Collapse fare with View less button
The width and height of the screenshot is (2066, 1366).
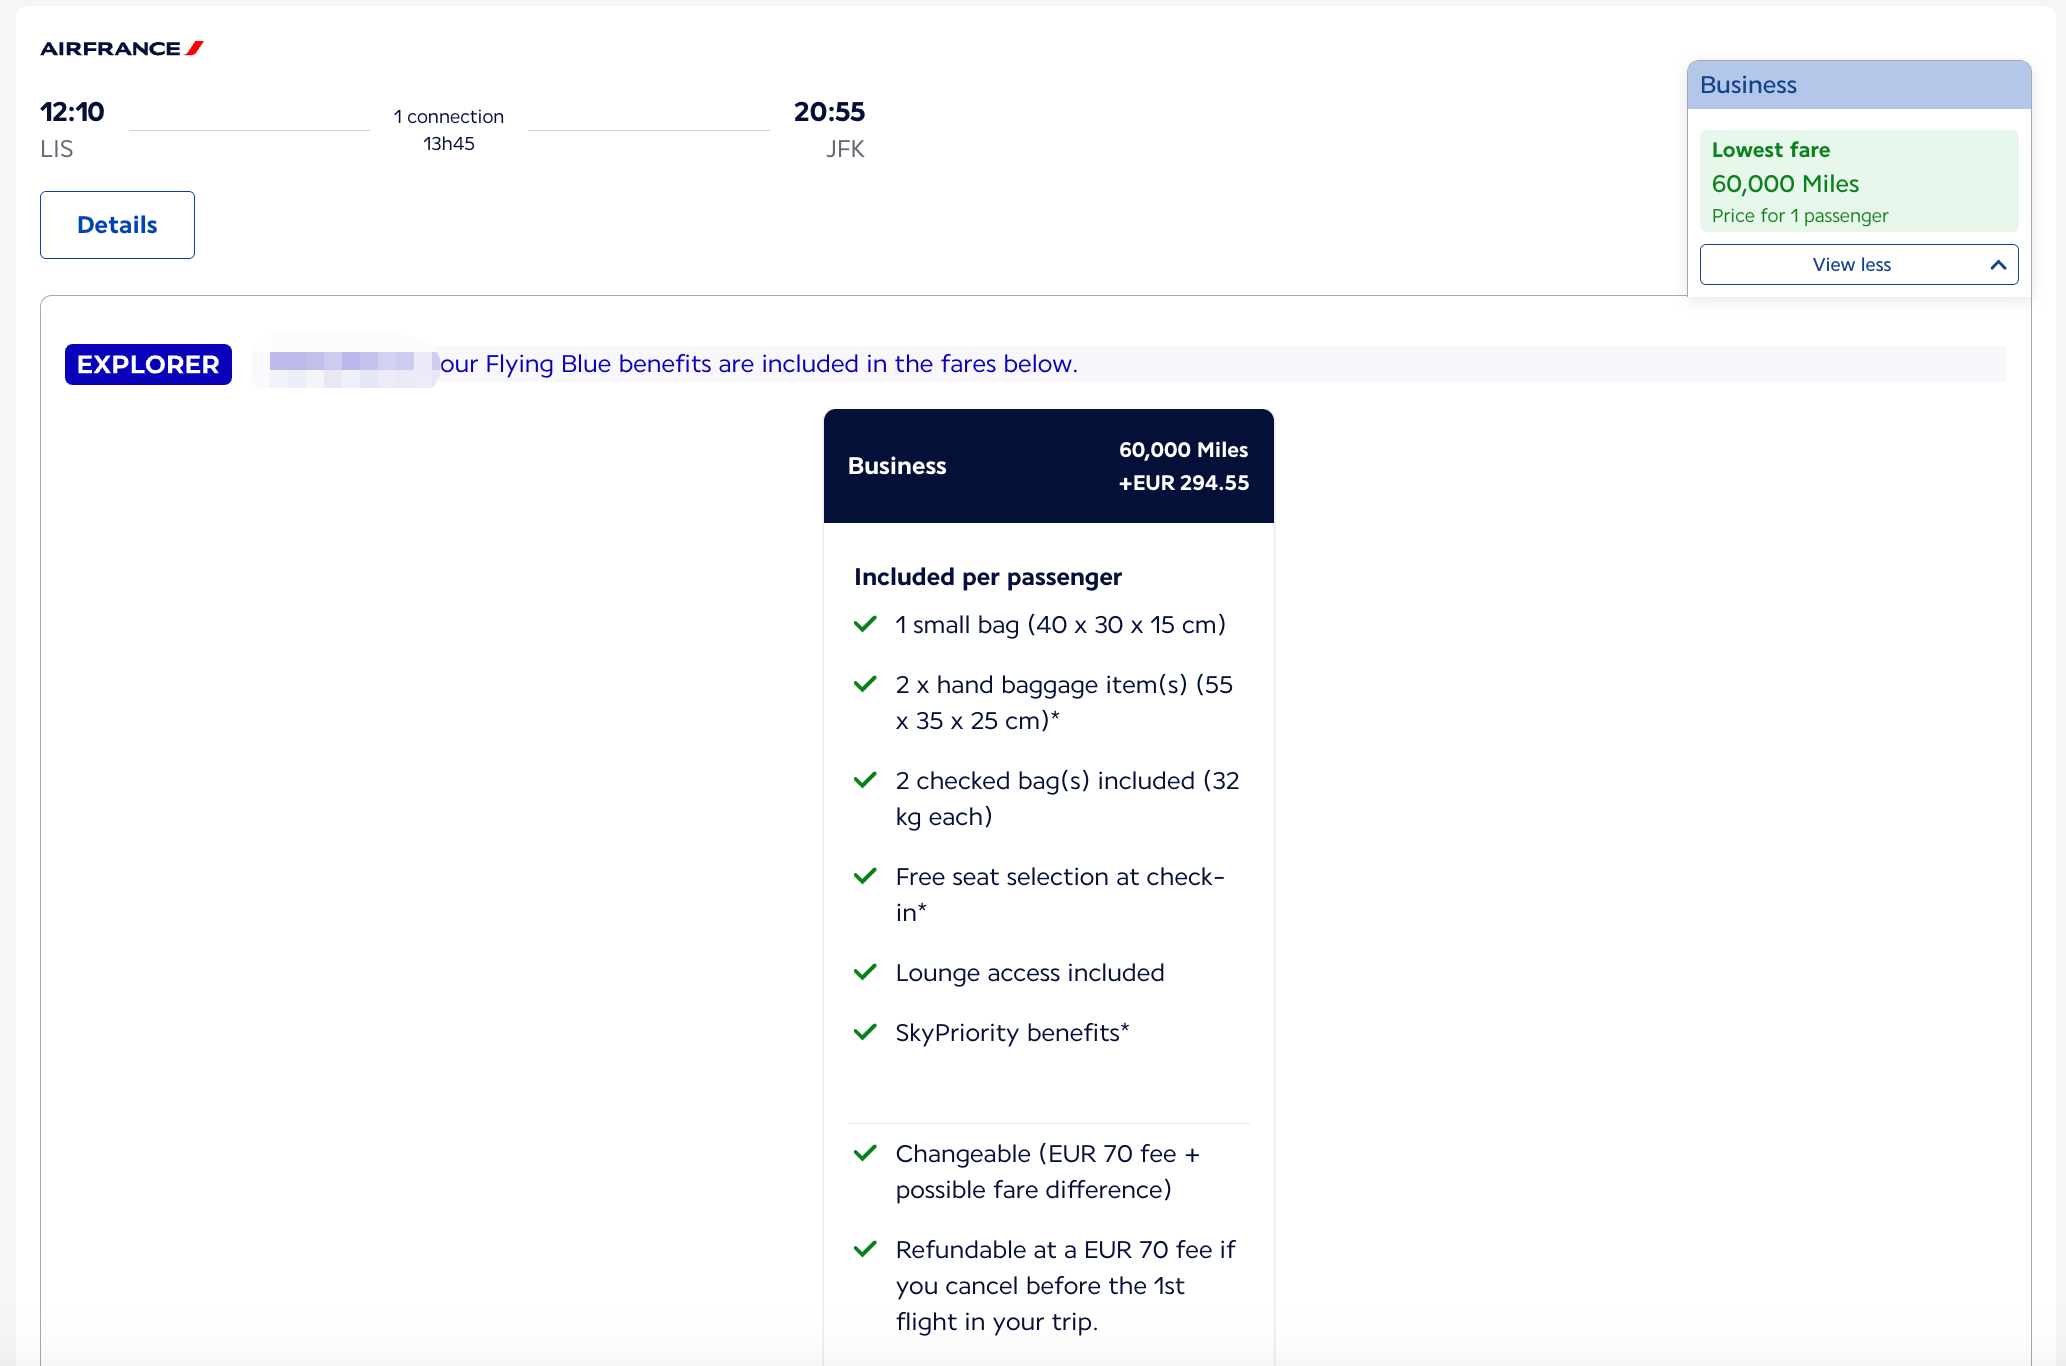1859,265
